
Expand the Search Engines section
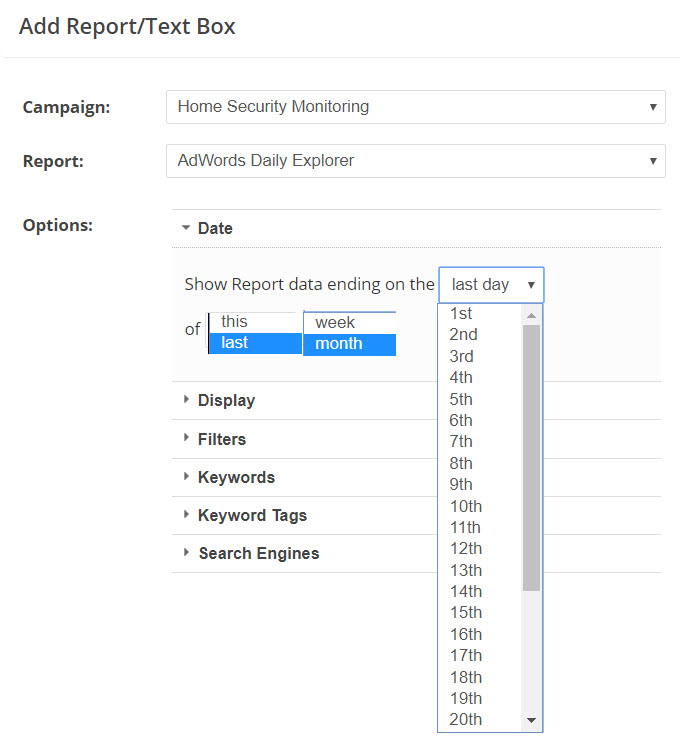pos(258,553)
